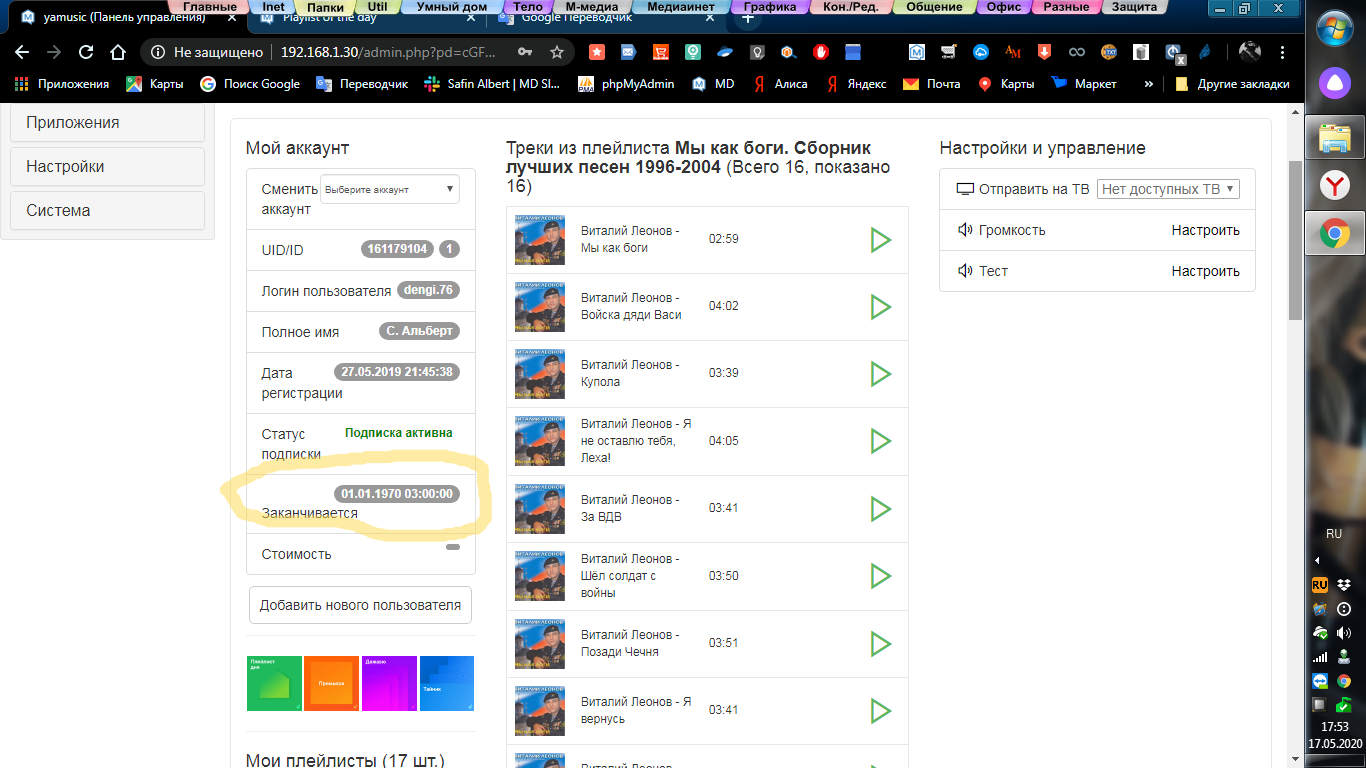The height and width of the screenshot is (768, 1366).
Task: Open a new browser tab
Action: [748, 18]
